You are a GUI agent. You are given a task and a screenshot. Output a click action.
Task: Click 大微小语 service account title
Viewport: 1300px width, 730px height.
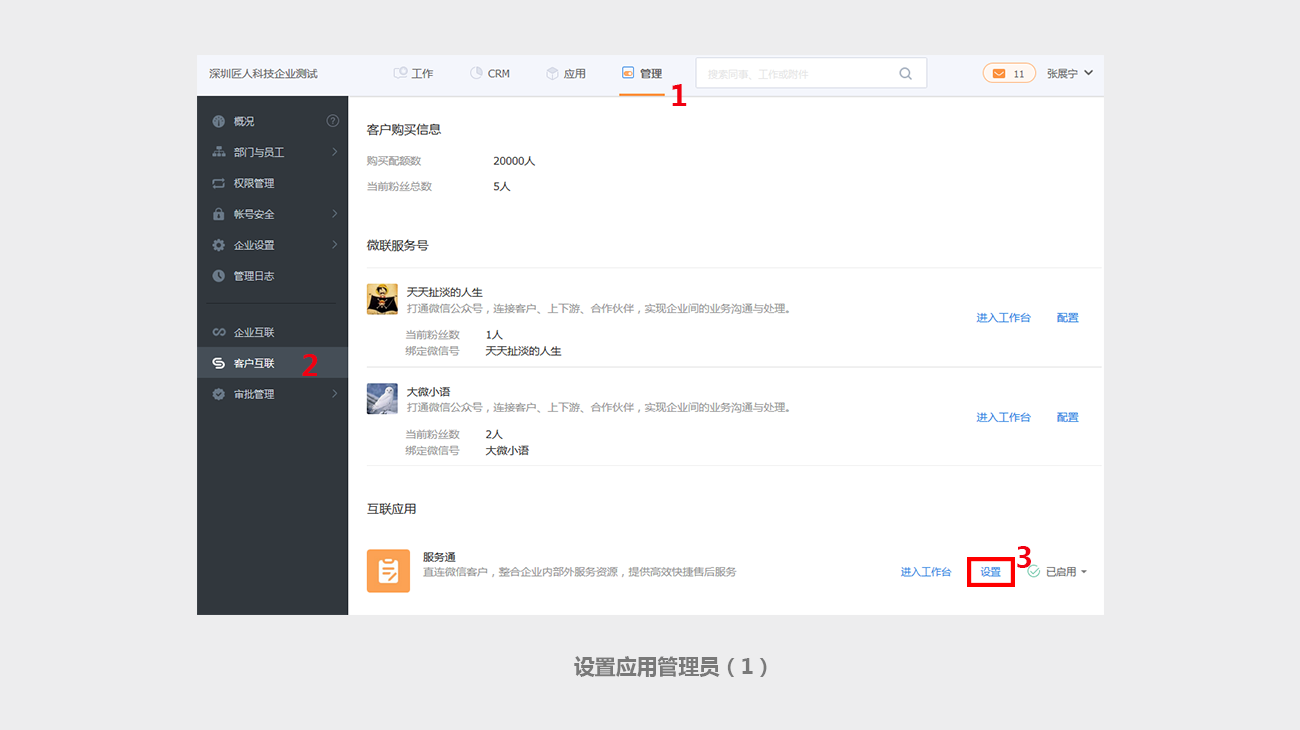click(430, 392)
